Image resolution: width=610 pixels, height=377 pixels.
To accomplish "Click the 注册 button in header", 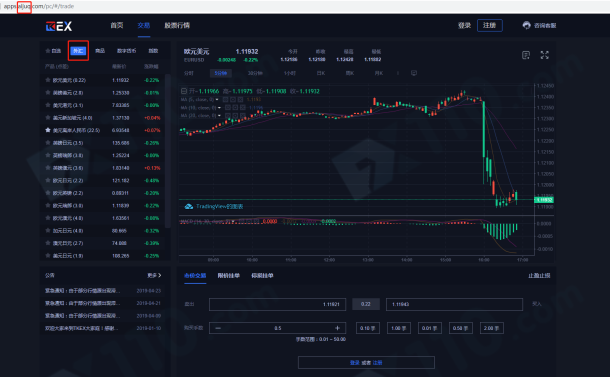I will (489, 25).
